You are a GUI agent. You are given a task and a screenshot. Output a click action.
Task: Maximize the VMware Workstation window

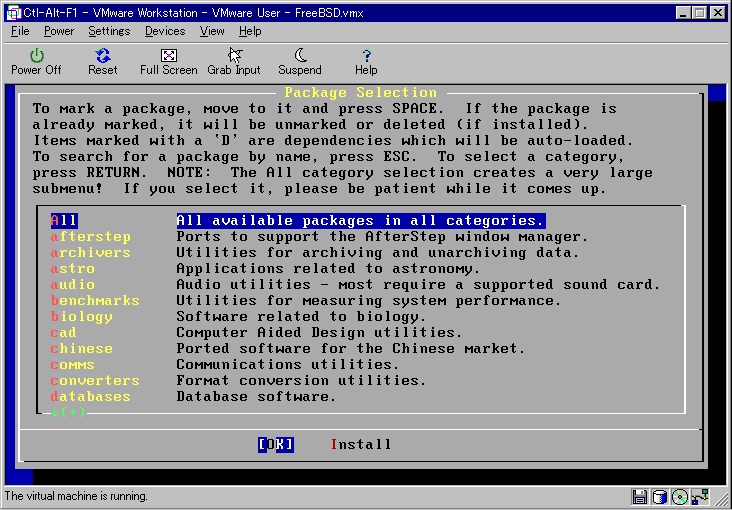(699, 13)
